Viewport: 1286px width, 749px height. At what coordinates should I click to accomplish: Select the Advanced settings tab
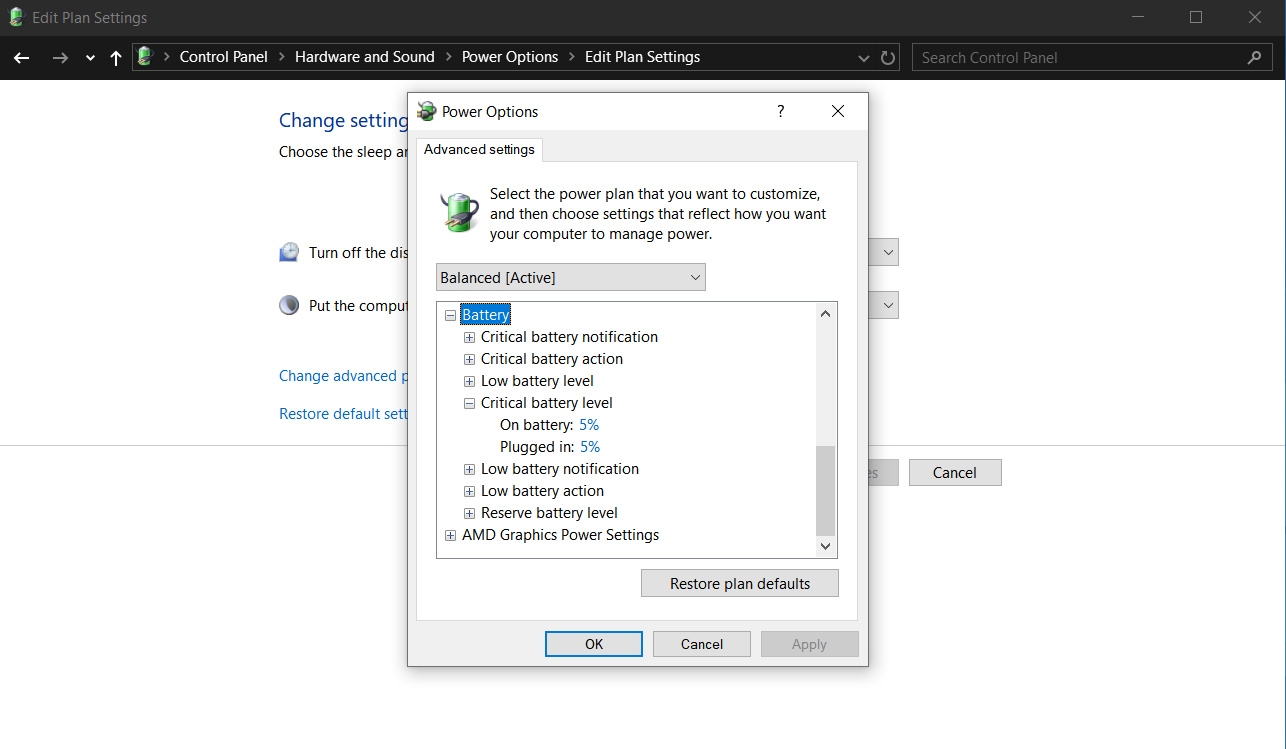(479, 150)
